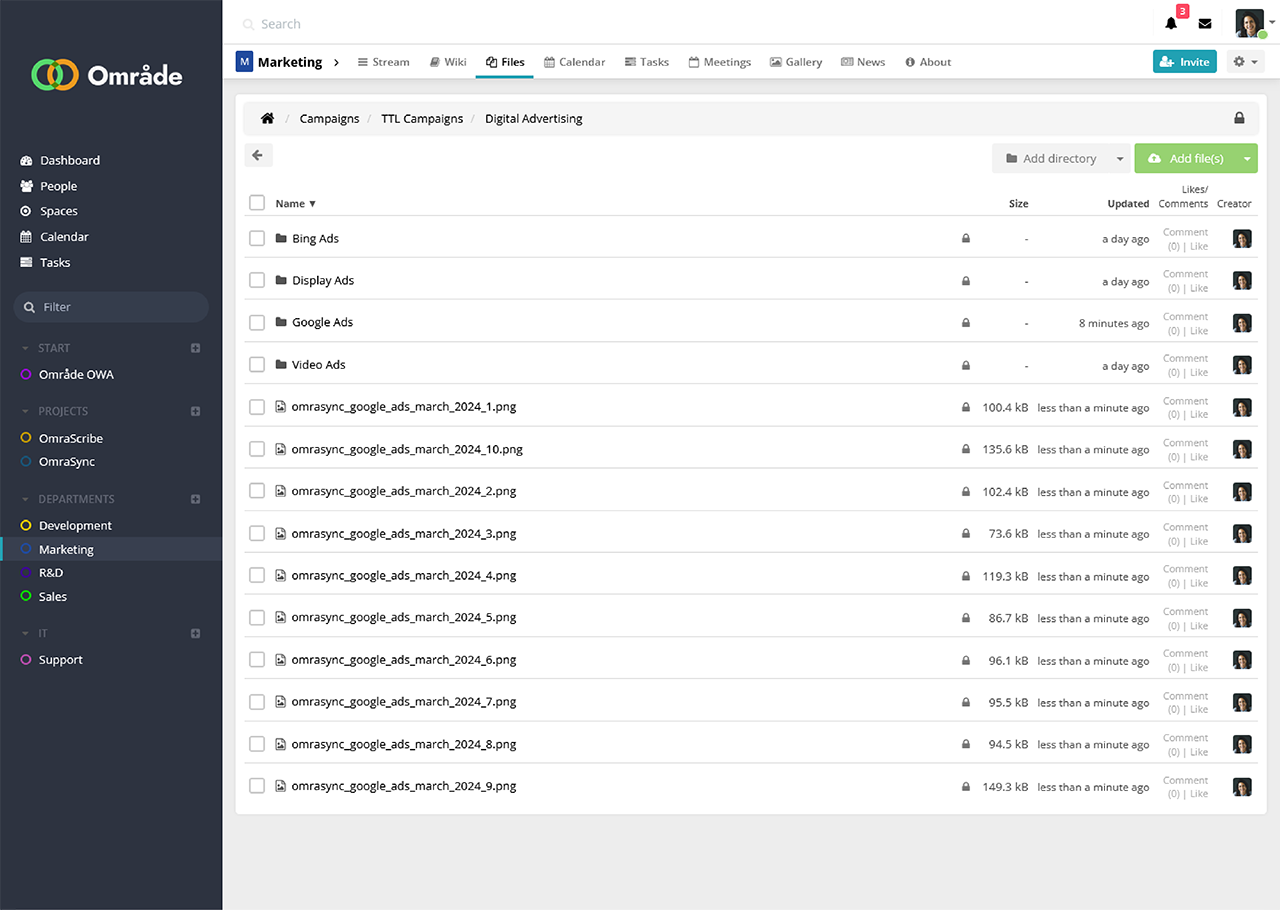Viewport: 1280px width, 910px height.
Task: Toggle the select-all checkbox in header
Action: pyautogui.click(x=257, y=203)
